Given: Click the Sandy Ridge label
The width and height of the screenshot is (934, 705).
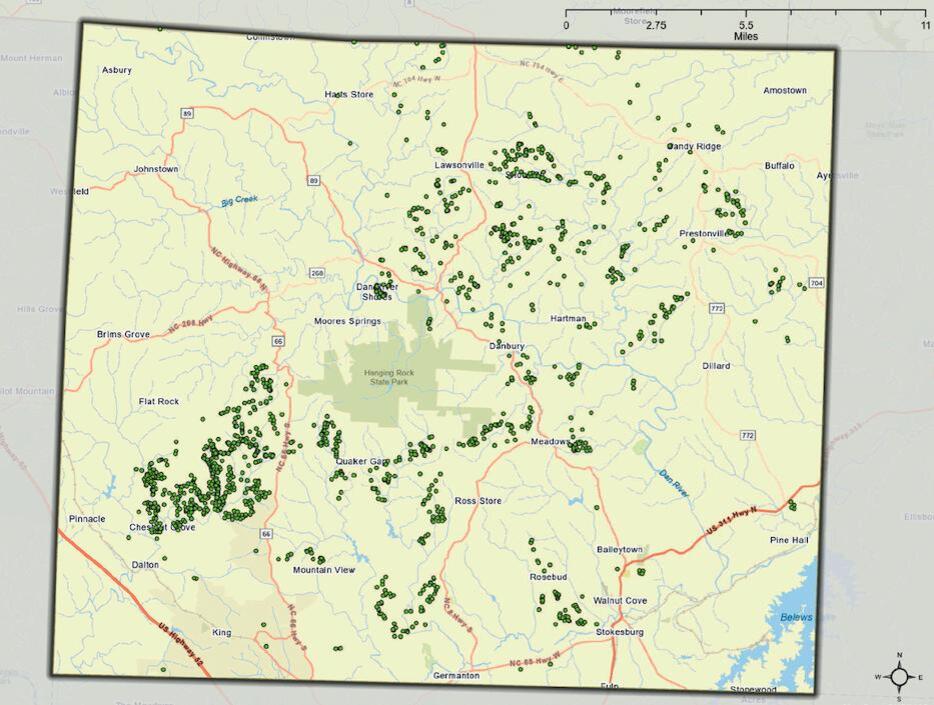Looking at the screenshot, I should click(x=694, y=146).
